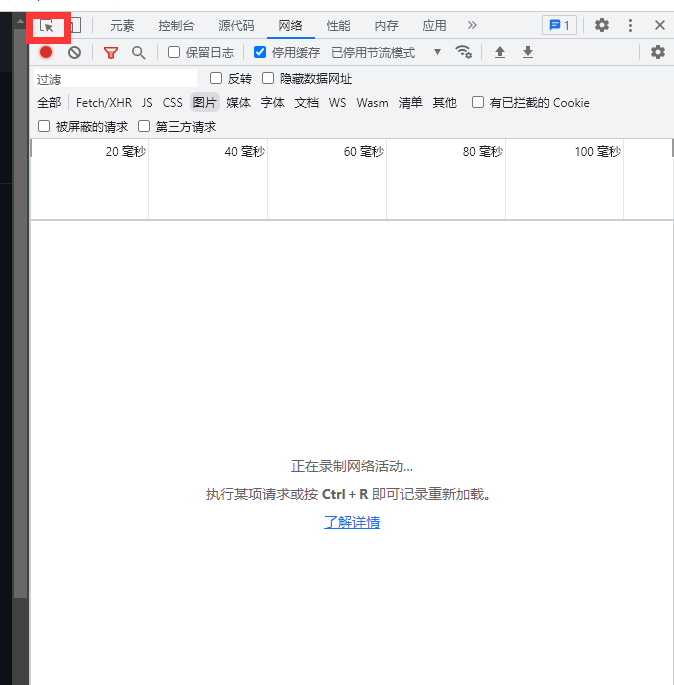Open the DevTools three-dot menu
Image resolution: width=674 pixels, height=685 pixels.
[x=630, y=25]
